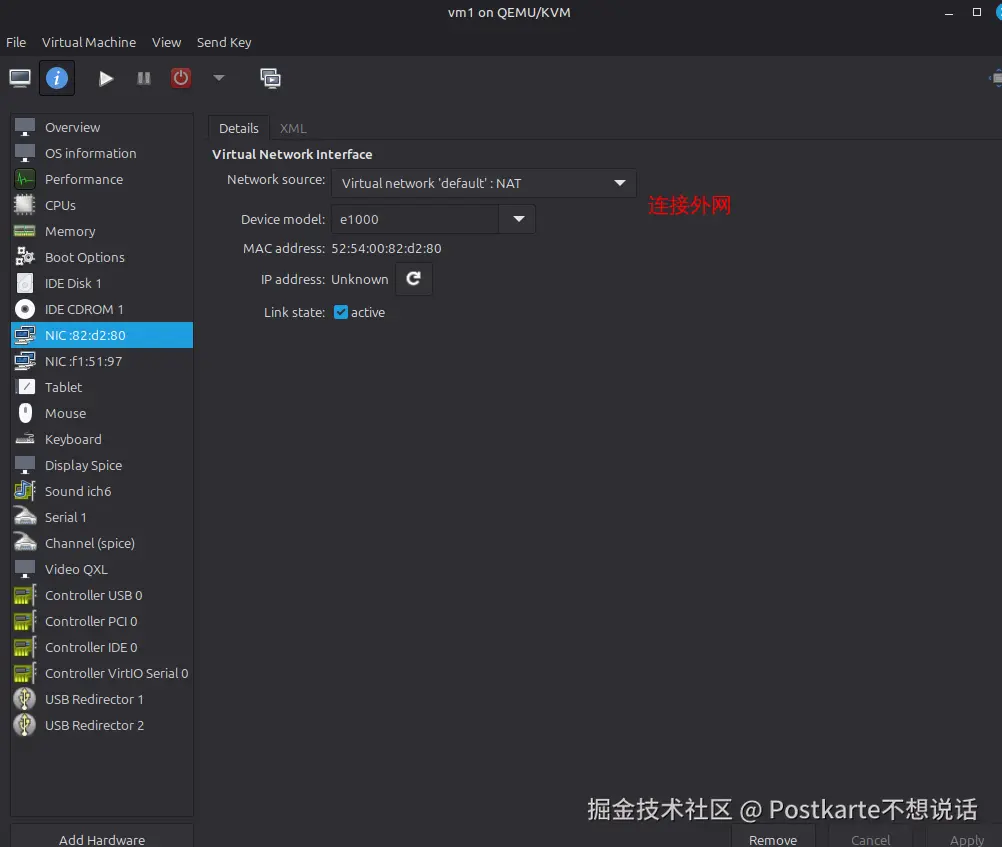The width and height of the screenshot is (1002, 847).
Task: Select CPUs hardware entry
Action: pyautogui.click(x=102, y=205)
